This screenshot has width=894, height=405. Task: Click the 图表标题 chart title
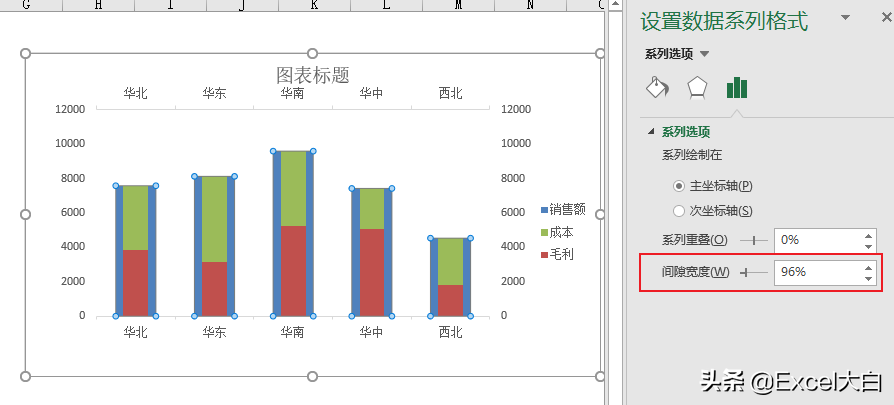click(x=312, y=75)
